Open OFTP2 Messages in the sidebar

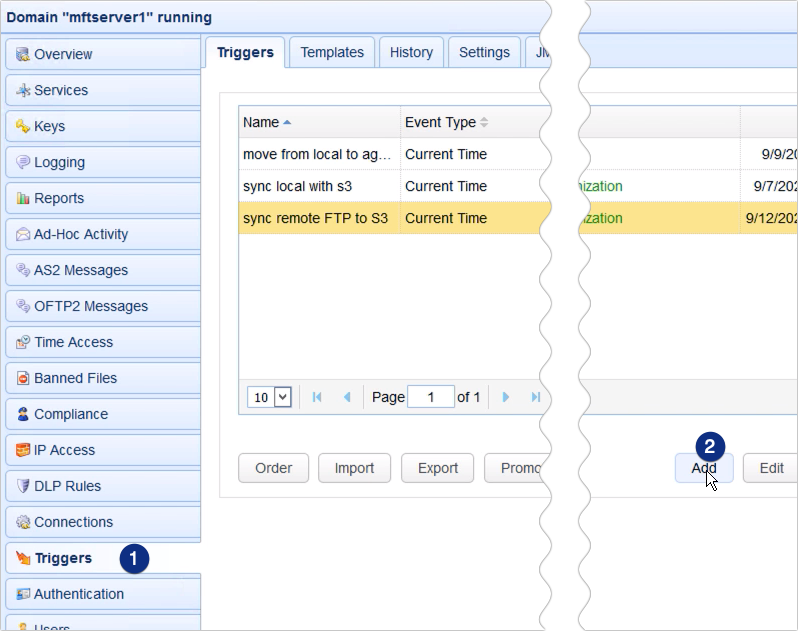[x=103, y=306]
